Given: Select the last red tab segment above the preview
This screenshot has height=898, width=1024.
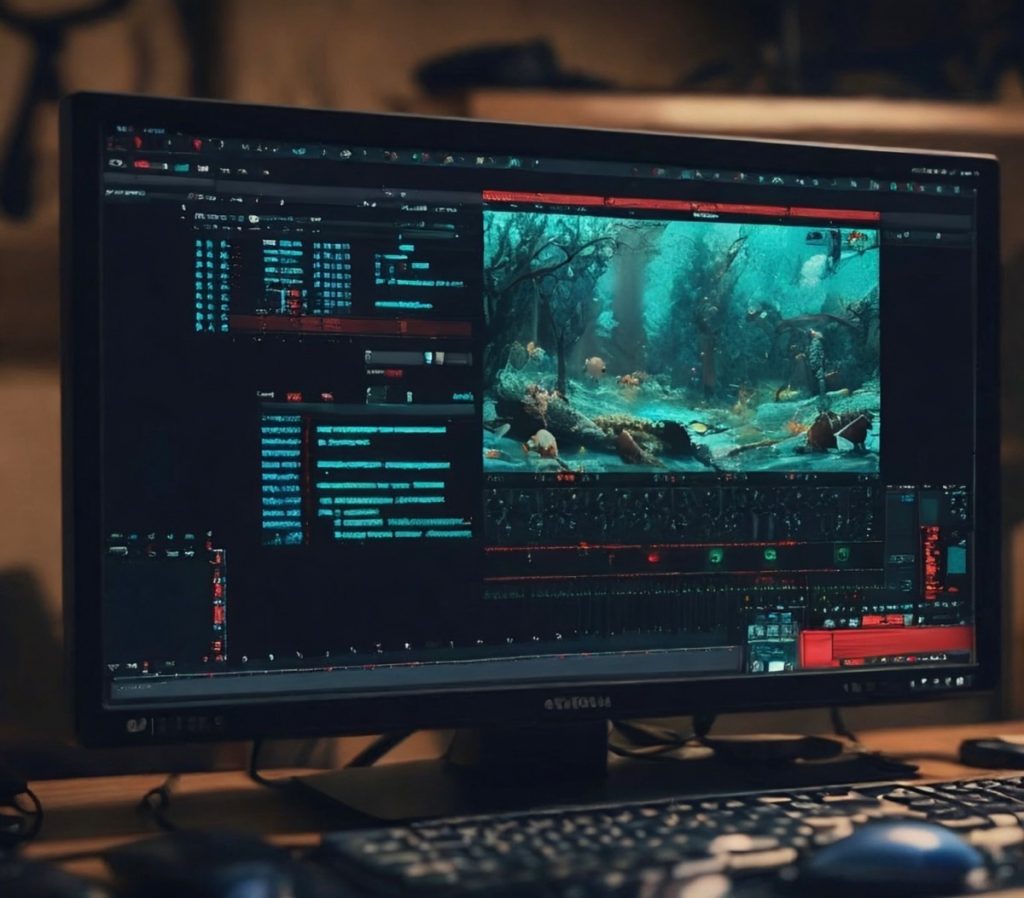Looking at the screenshot, I should pyautogui.click(x=834, y=213).
